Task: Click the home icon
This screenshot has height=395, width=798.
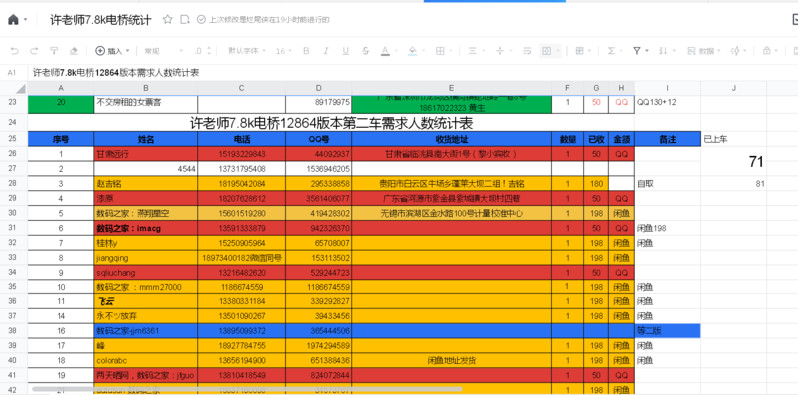Action: tap(13, 20)
